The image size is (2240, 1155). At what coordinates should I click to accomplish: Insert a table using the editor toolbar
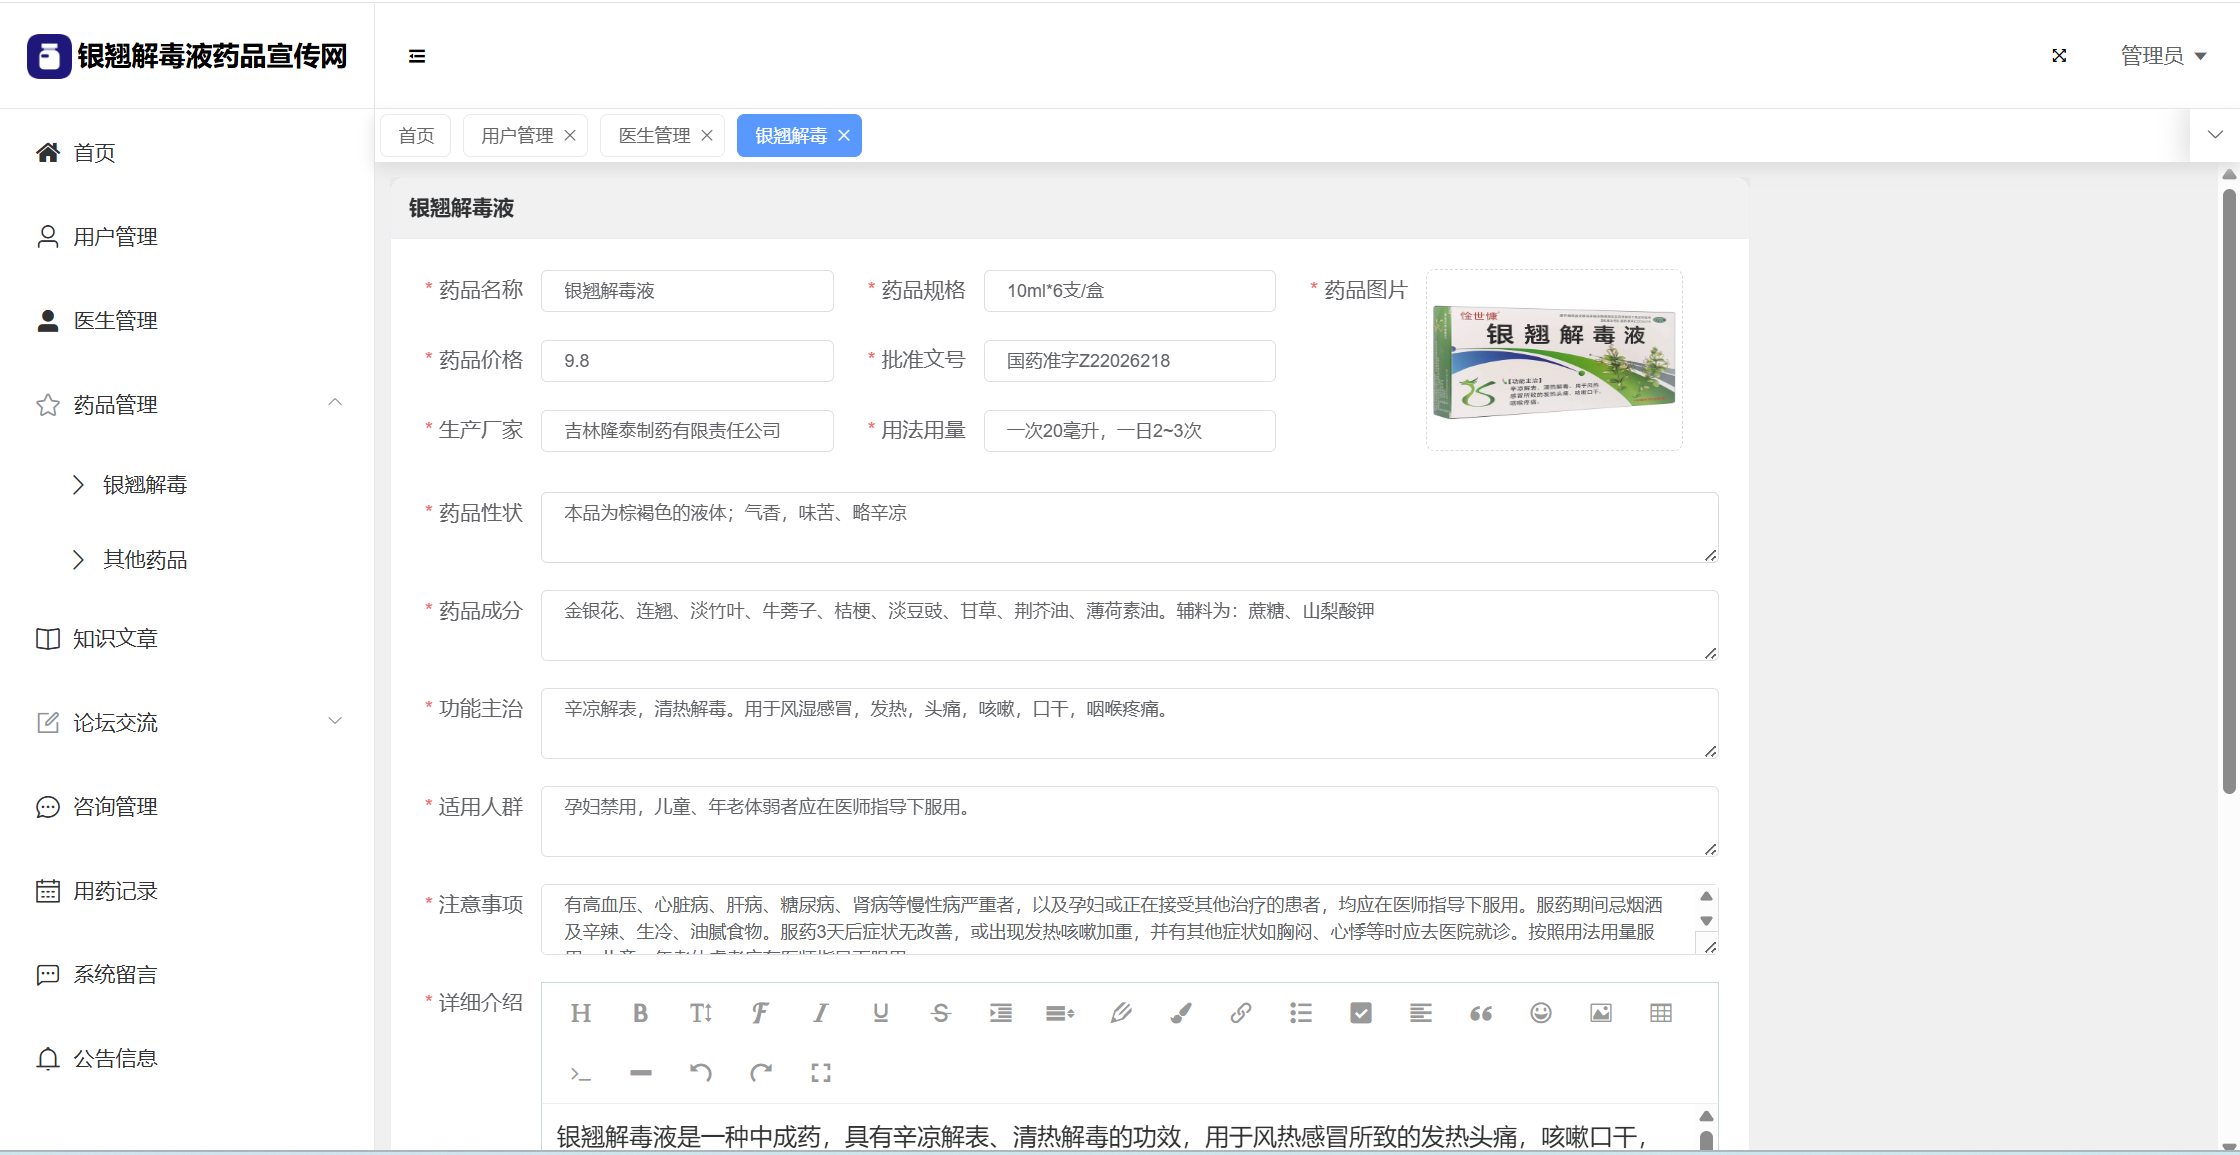click(1660, 1013)
